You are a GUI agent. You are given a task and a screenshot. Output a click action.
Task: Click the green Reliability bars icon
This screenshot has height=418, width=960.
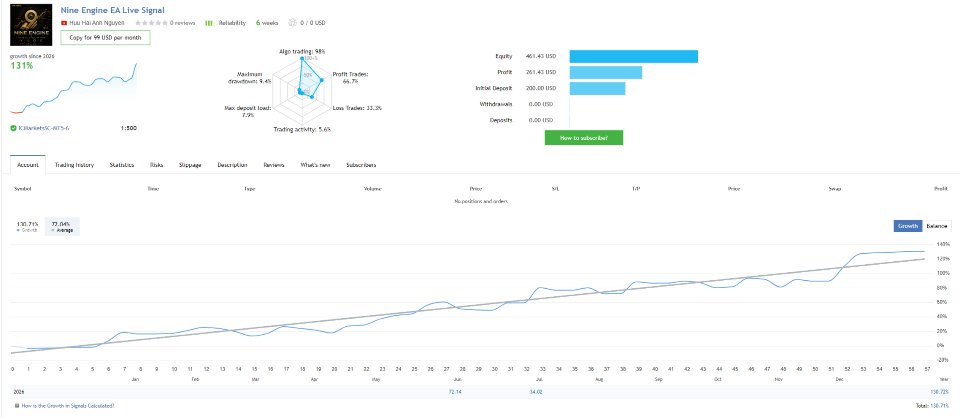209,23
